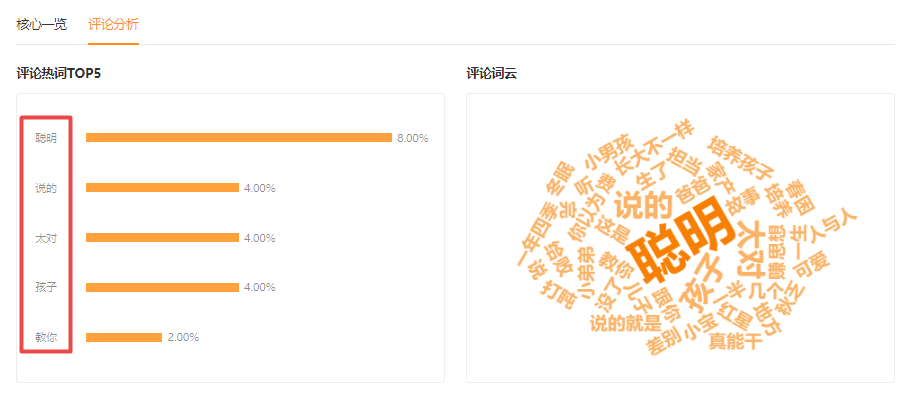The image size is (911, 394).
Task: Switch to the 核心一览 tab
Action: coord(42,24)
